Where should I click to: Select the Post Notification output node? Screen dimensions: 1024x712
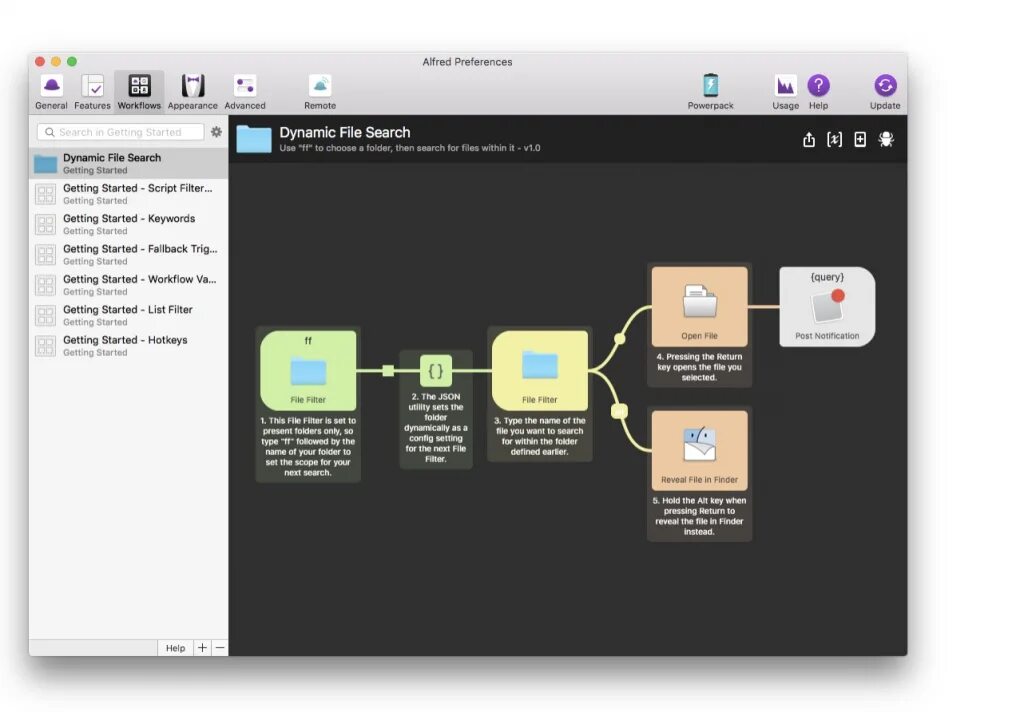pyautogui.click(x=827, y=306)
